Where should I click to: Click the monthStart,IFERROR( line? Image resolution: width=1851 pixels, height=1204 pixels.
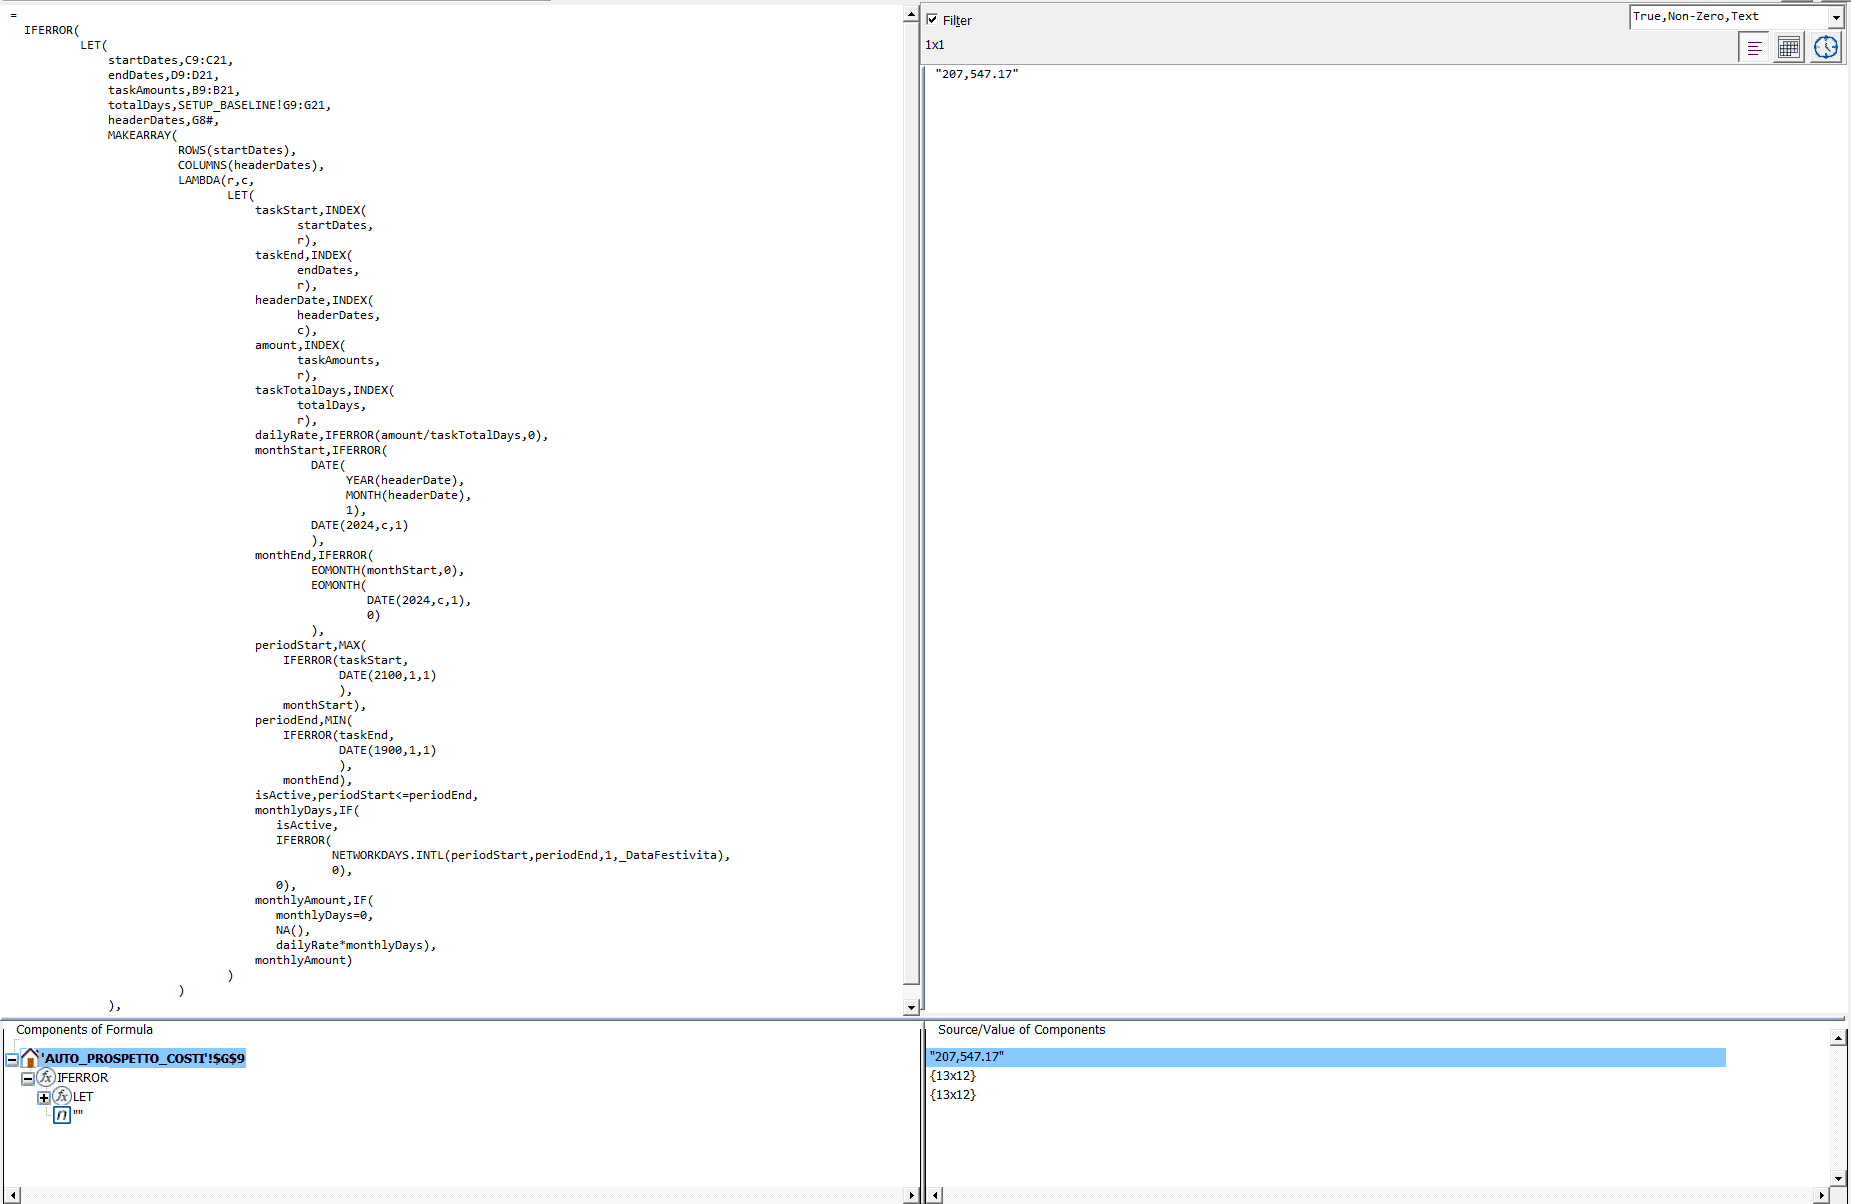pyautogui.click(x=321, y=450)
